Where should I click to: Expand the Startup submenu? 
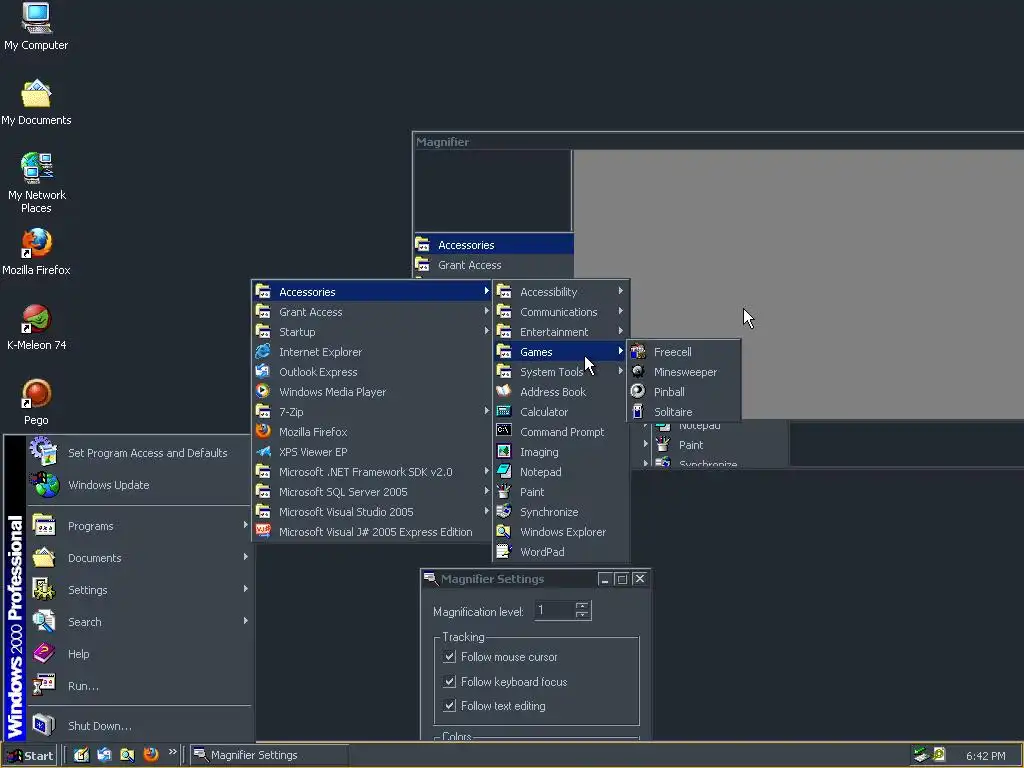click(372, 332)
